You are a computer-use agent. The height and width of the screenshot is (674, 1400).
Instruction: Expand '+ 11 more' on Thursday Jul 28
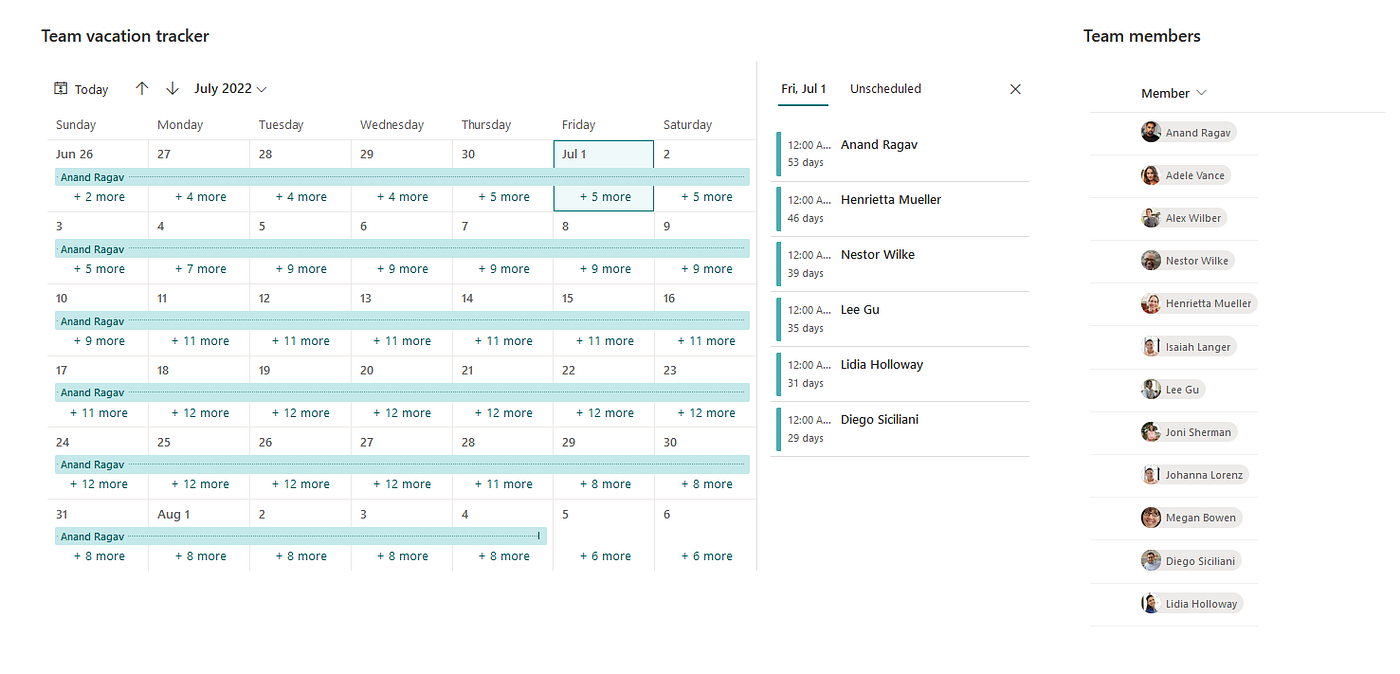coord(503,484)
